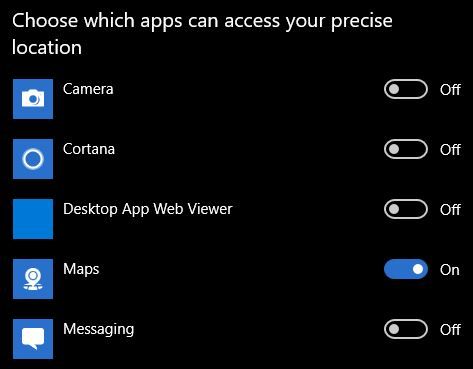Click the Cortana circle icon
The height and width of the screenshot is (369, 473).
pyautogui.click(x=33, y=159)
